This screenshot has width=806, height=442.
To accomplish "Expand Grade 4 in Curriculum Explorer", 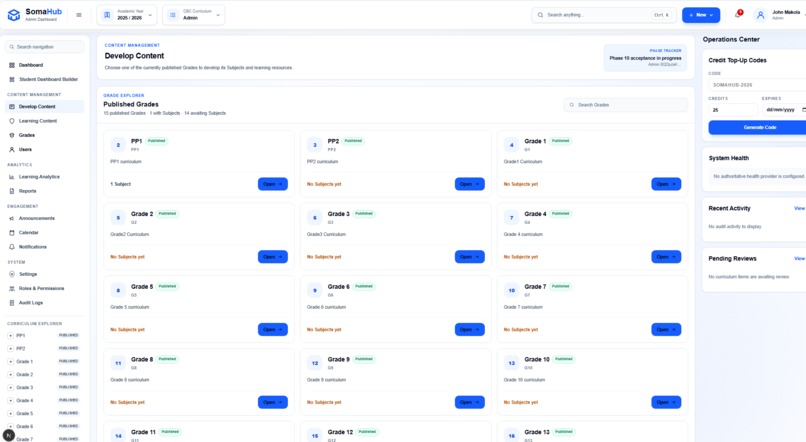I will (10, 400).
